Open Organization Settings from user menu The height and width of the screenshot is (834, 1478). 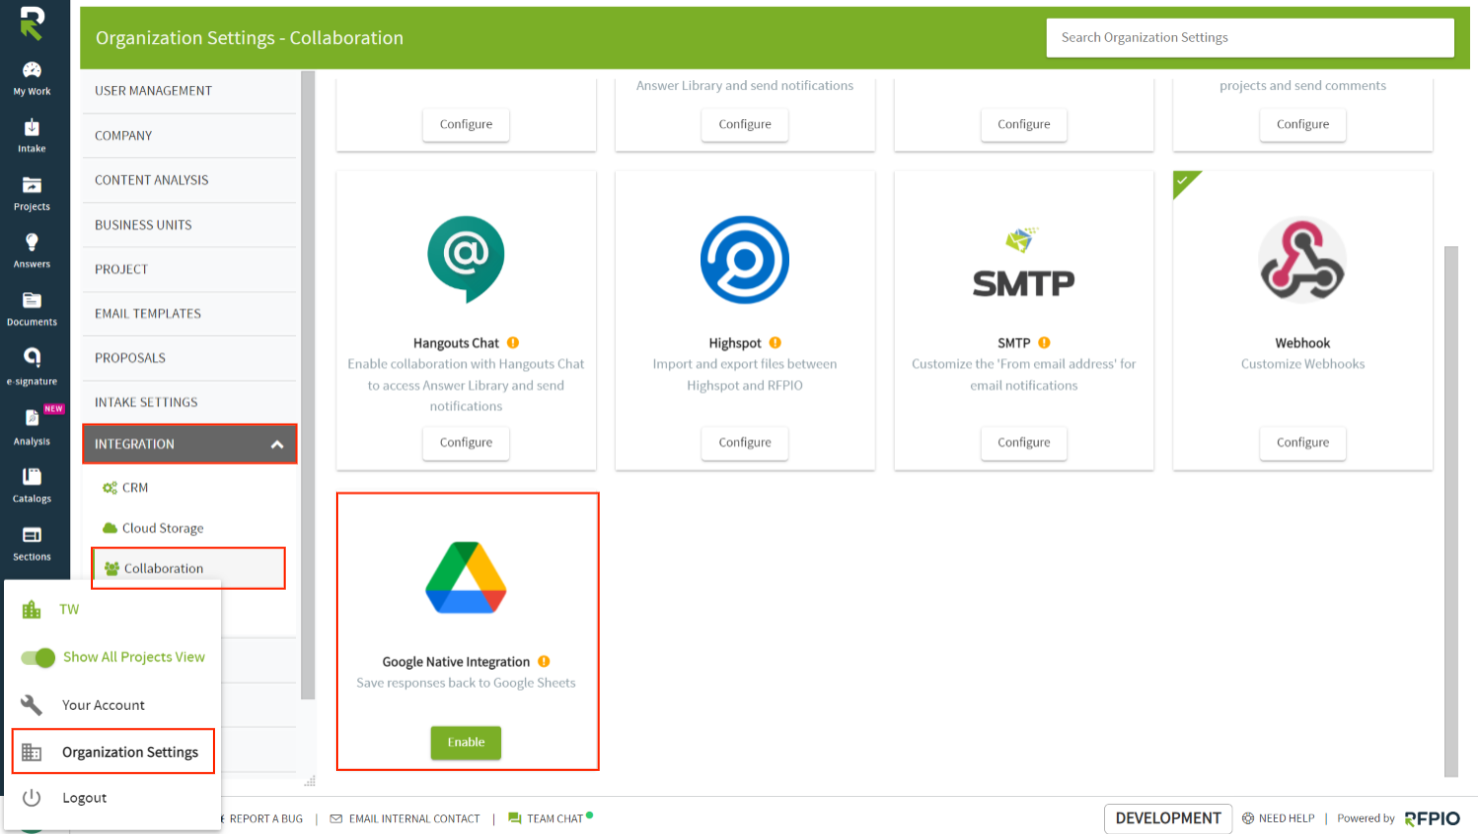coord(113,752)
